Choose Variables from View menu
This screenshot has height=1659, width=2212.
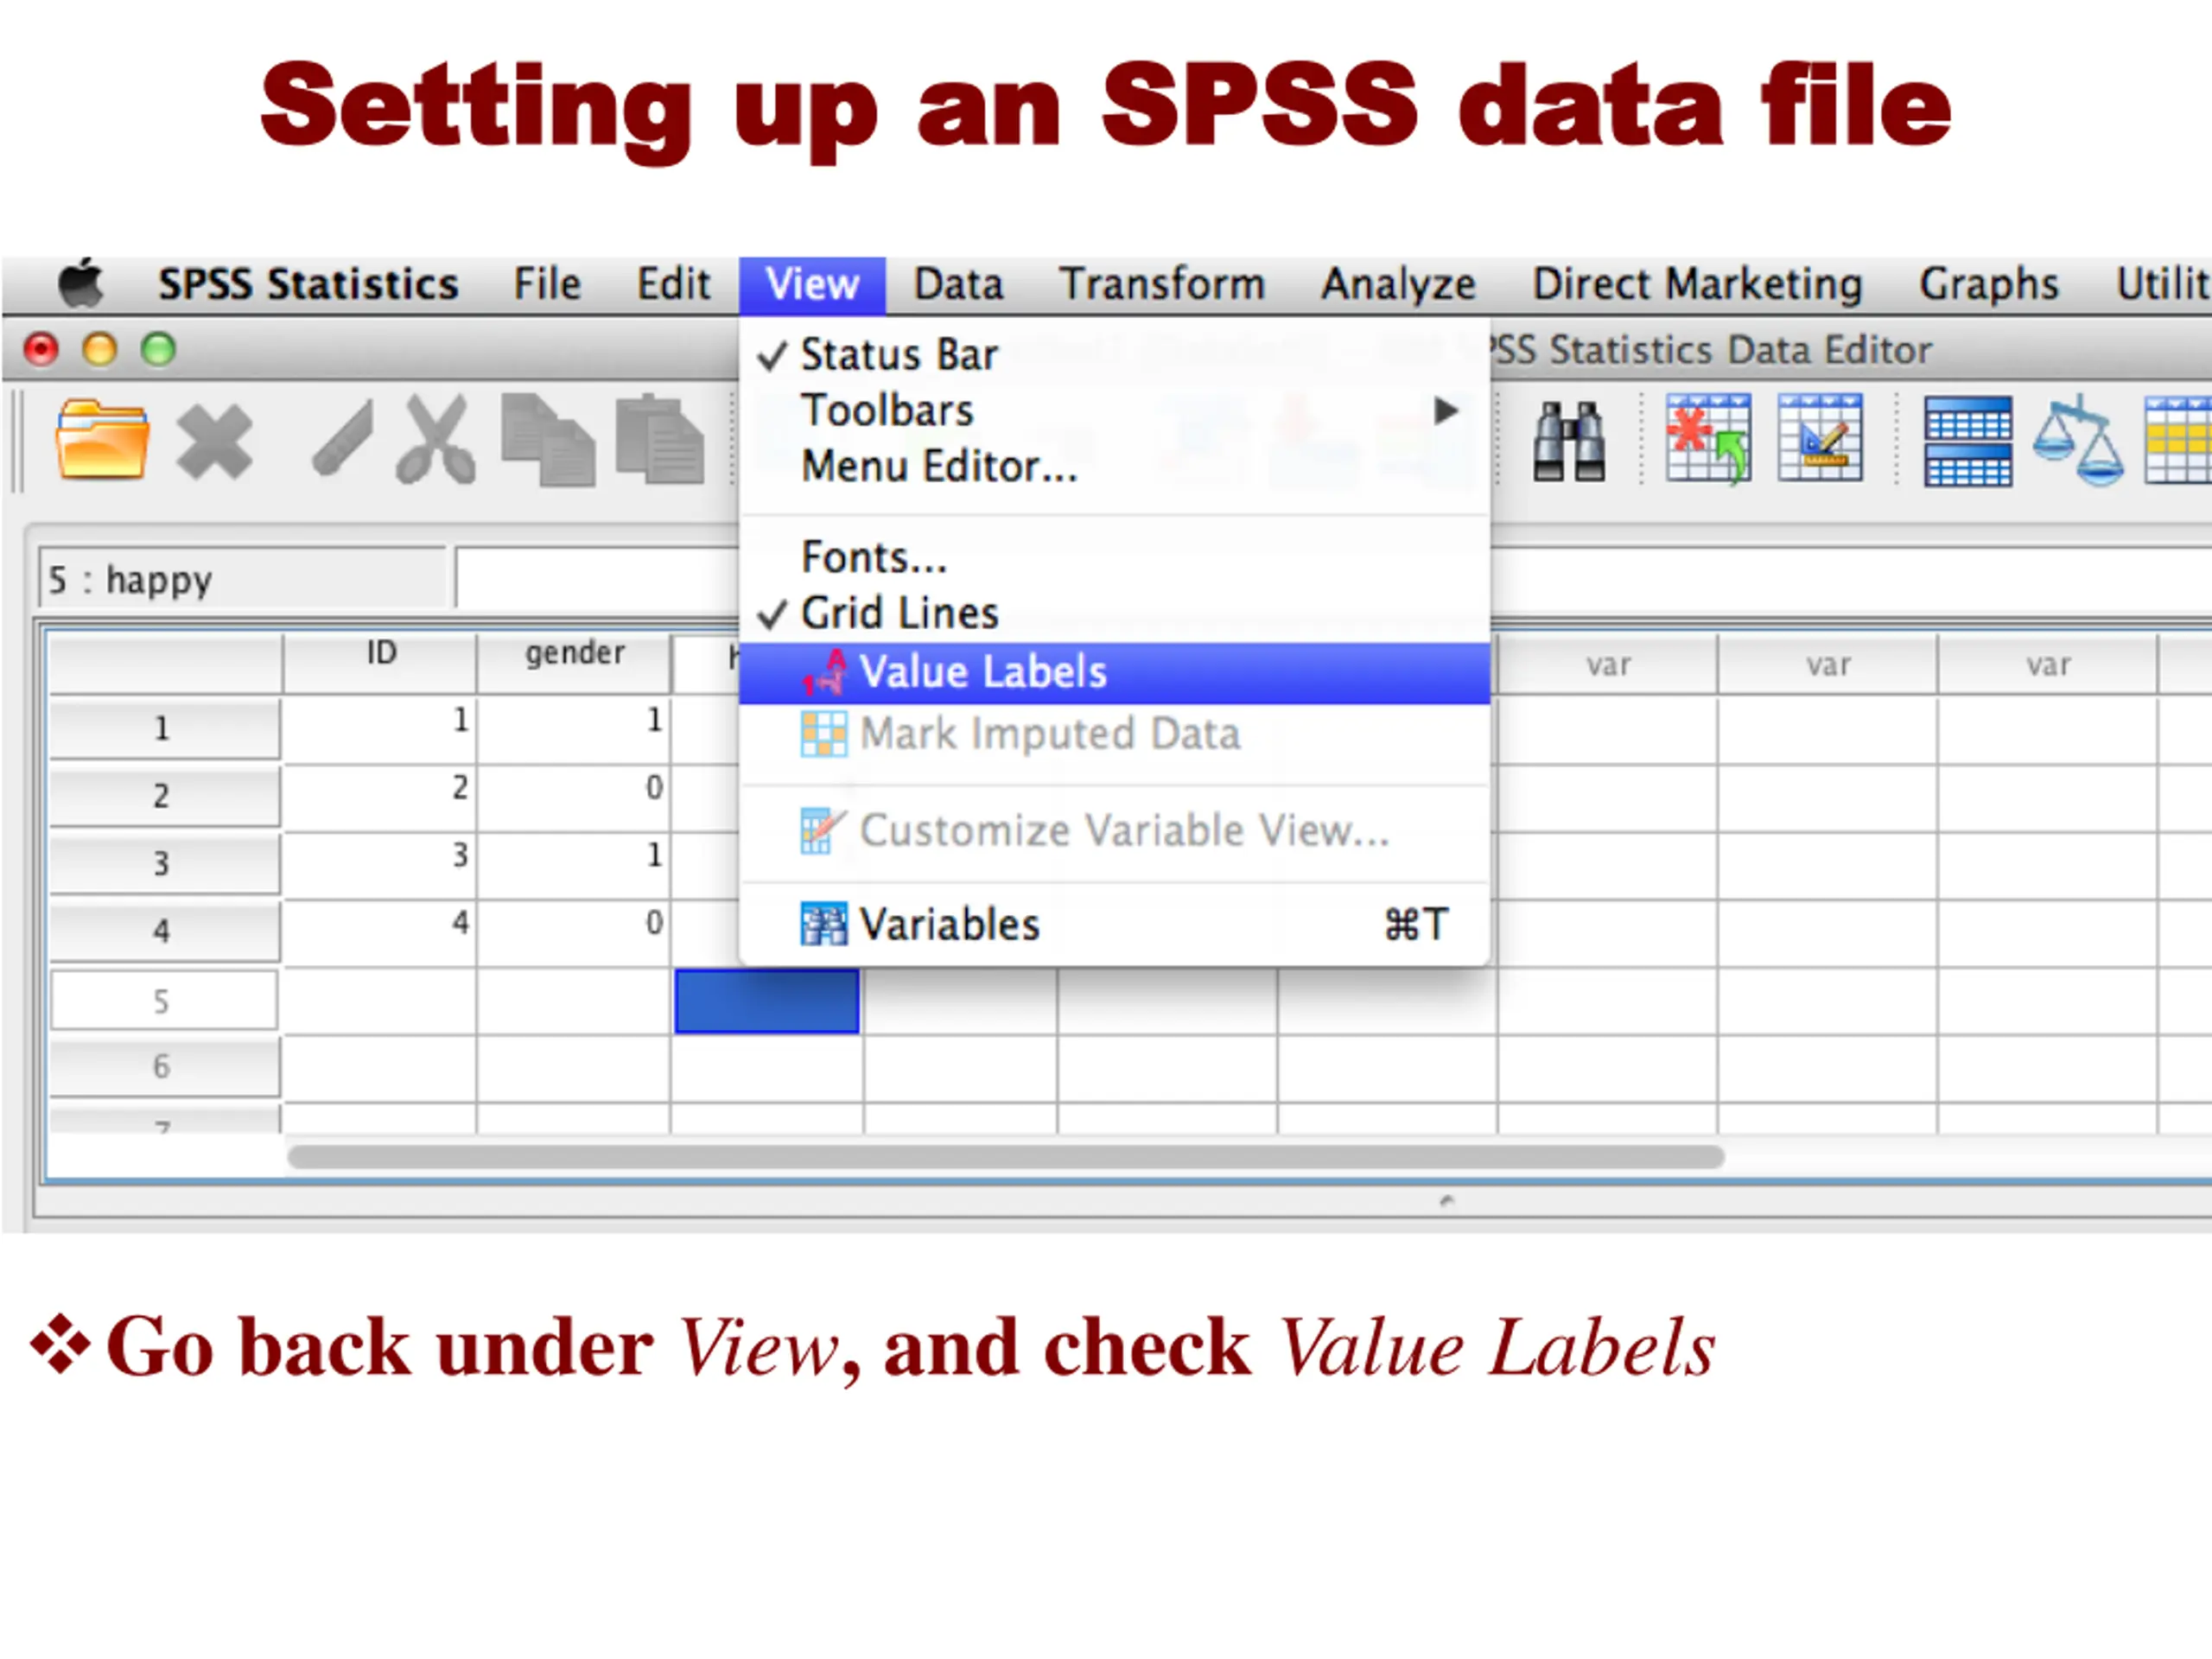click(1114, 925)
